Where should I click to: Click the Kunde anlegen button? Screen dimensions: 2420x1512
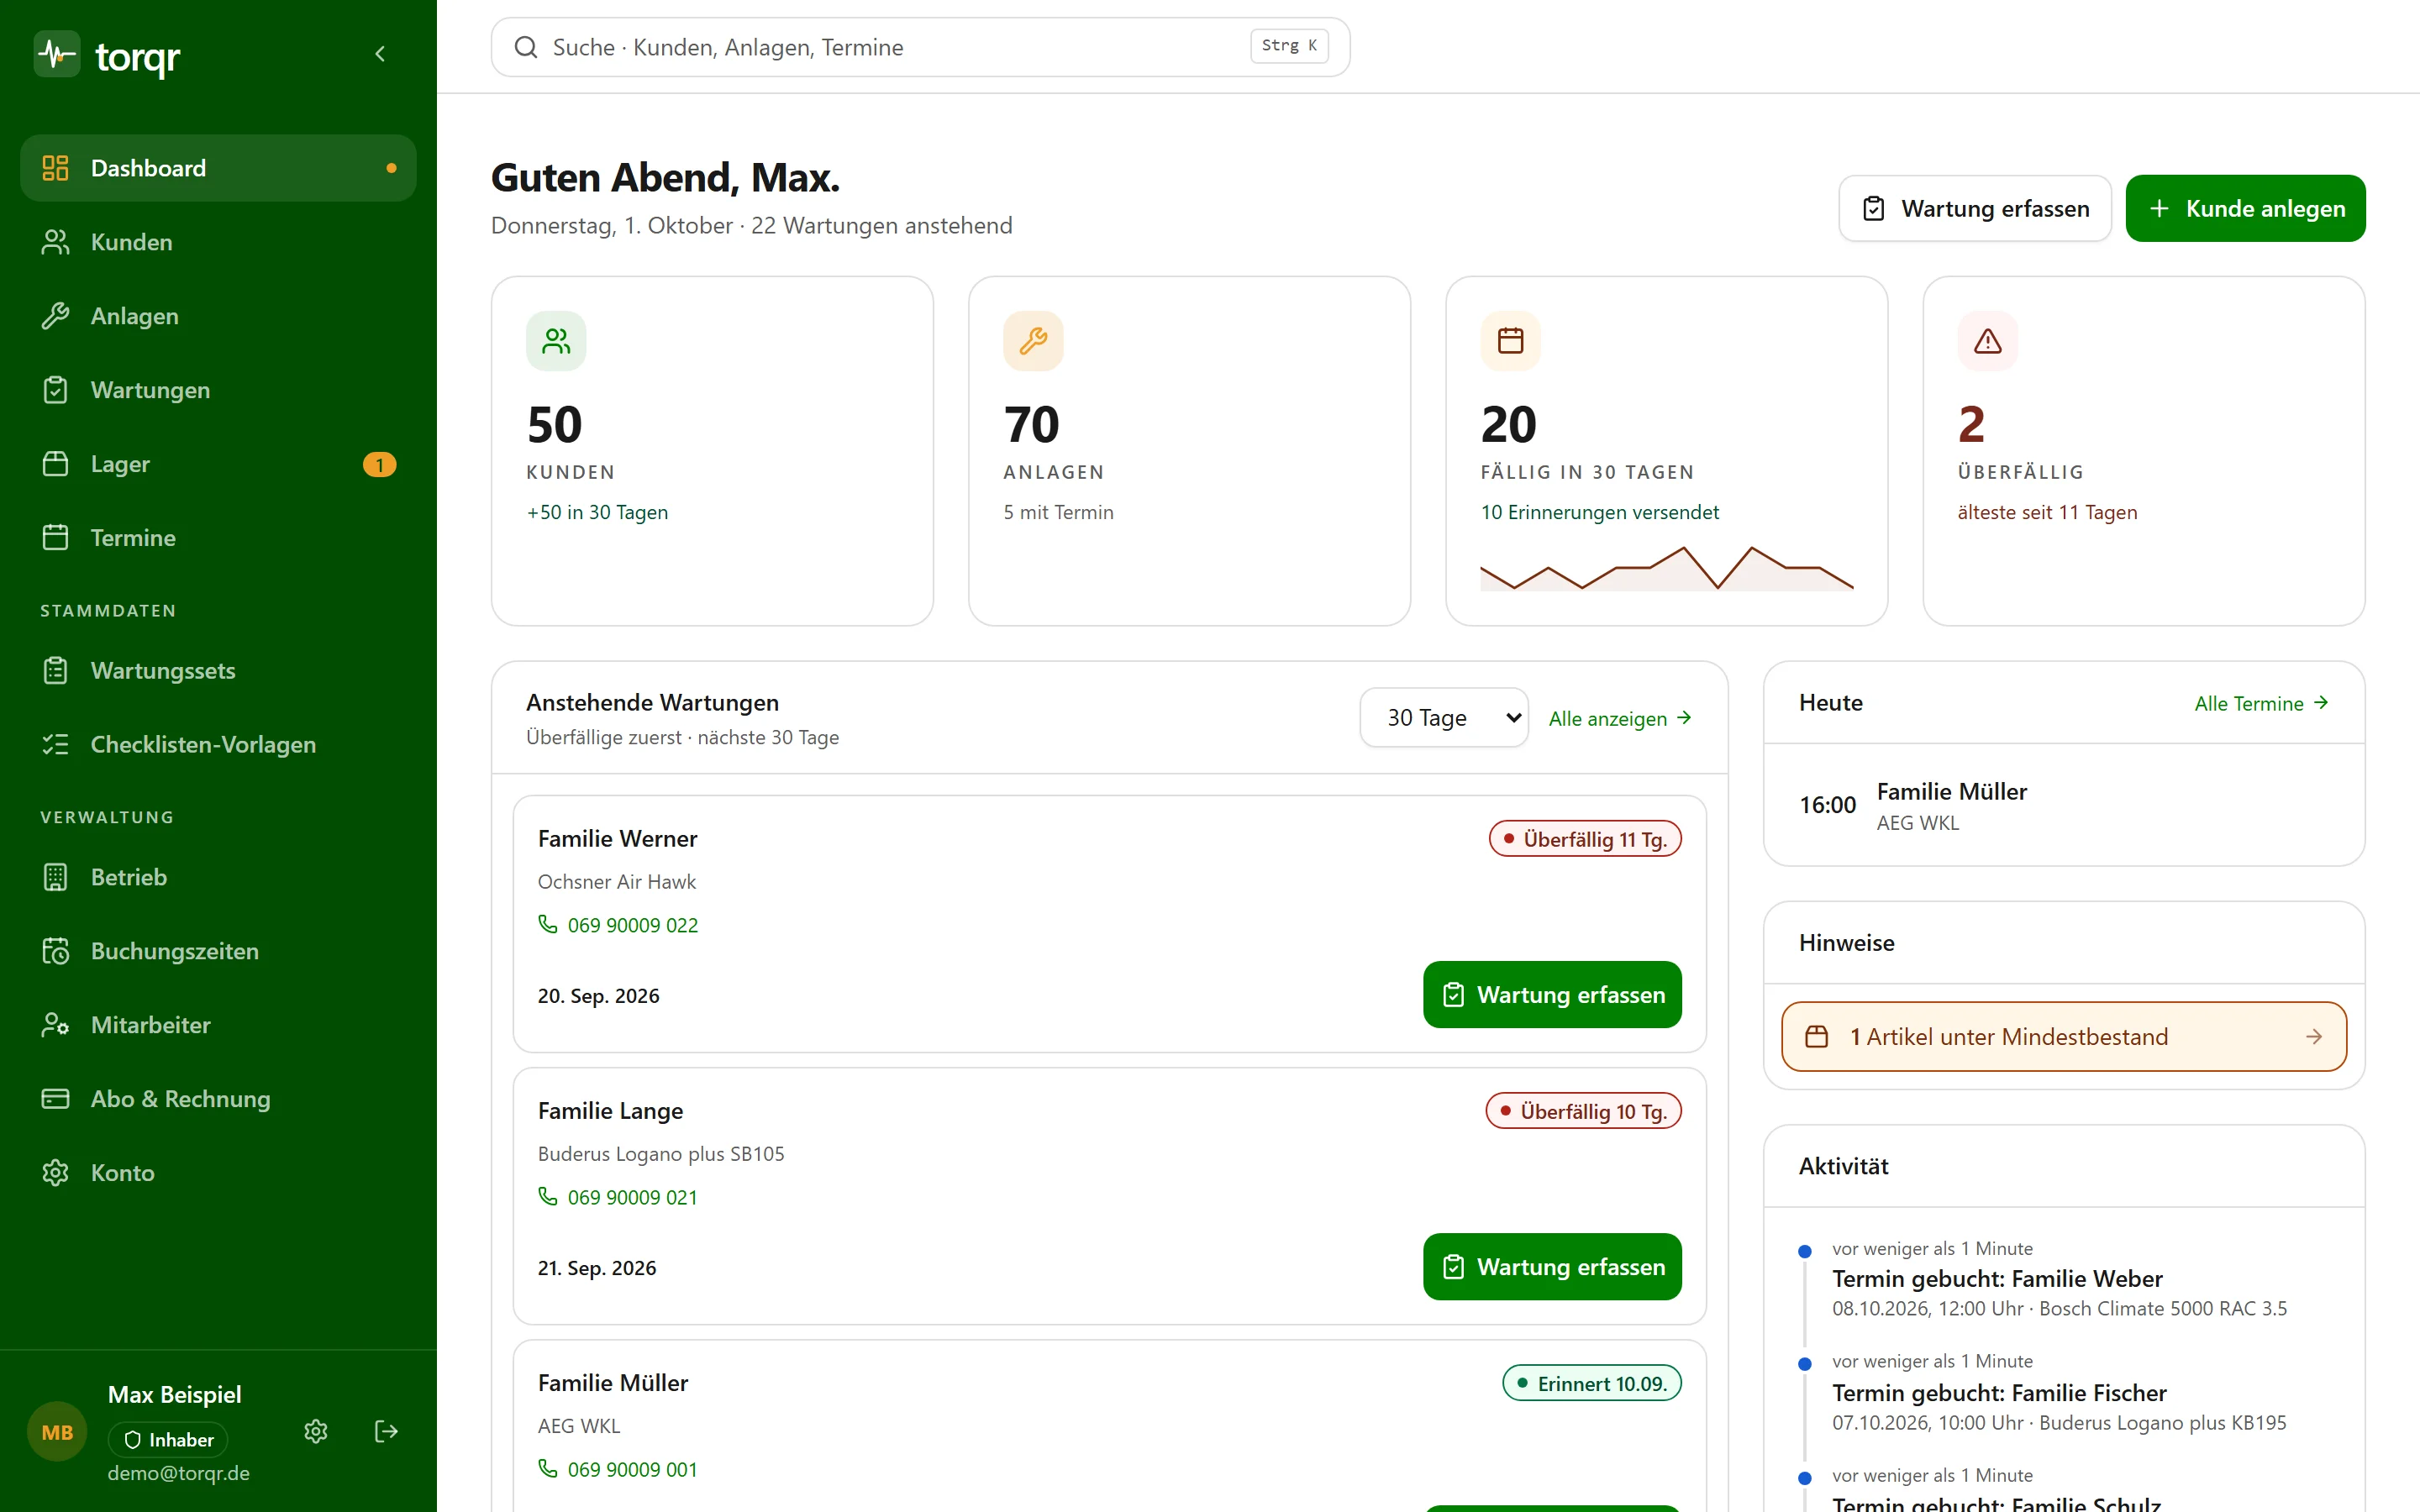[x=2245, y=208]
